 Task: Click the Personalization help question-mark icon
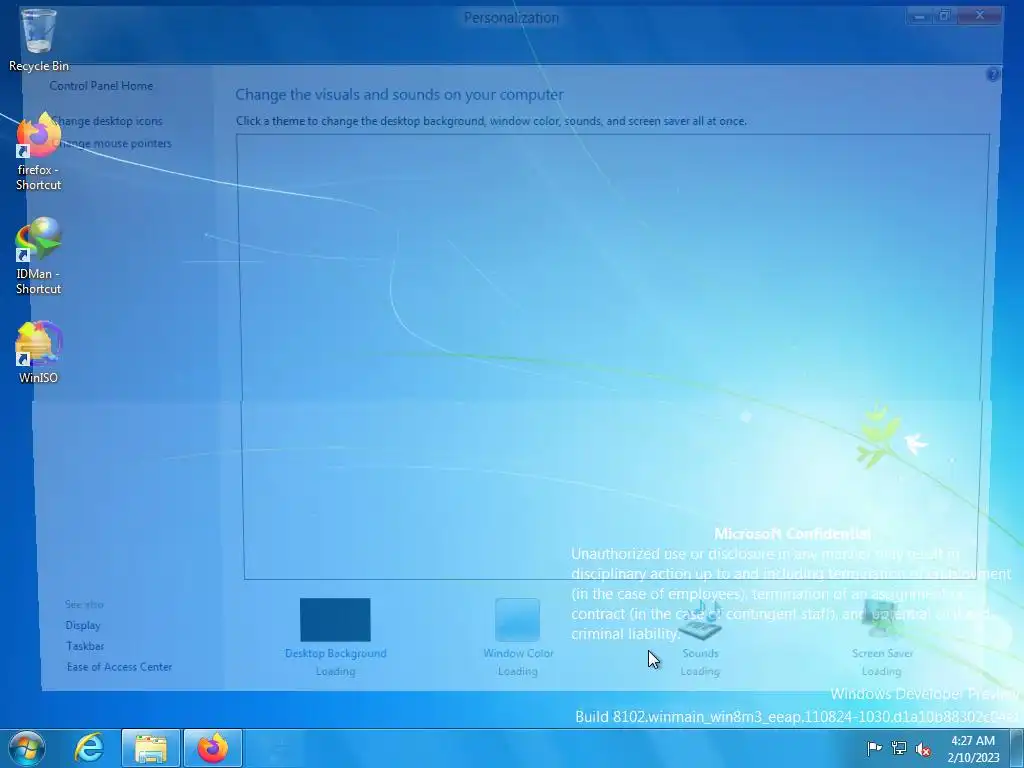pos(993,74)
